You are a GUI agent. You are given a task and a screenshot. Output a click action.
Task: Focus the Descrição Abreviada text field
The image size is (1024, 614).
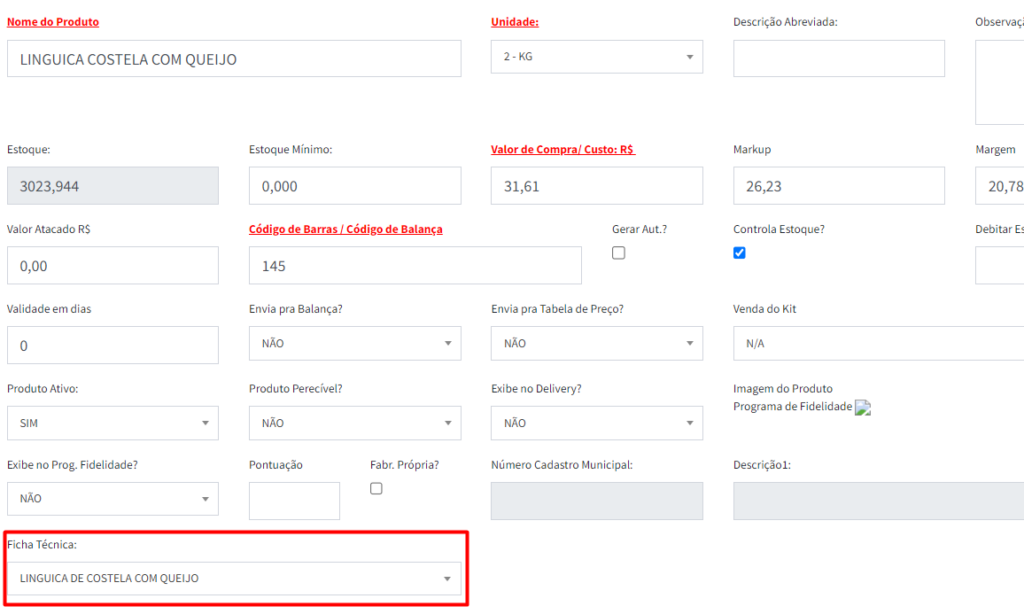point(838,59)
